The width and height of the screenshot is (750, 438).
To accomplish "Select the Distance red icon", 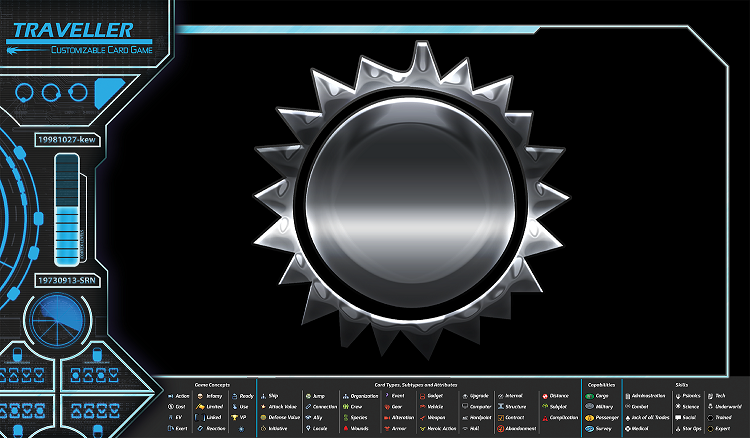I will coord(545,396).
